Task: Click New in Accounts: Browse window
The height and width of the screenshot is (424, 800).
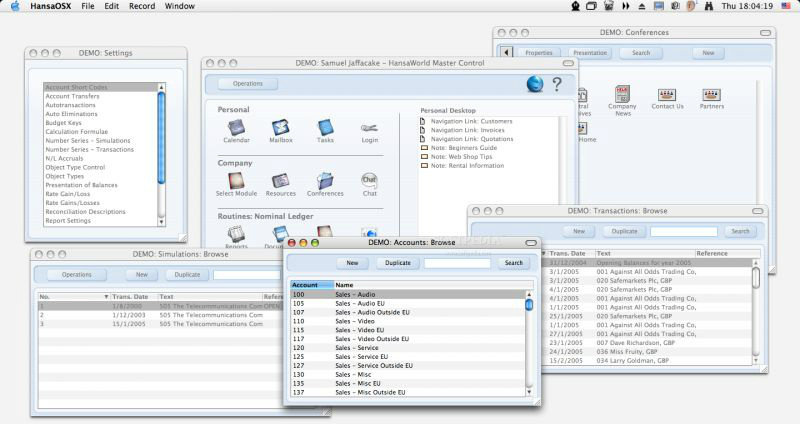Action: [x=353, y=263]
